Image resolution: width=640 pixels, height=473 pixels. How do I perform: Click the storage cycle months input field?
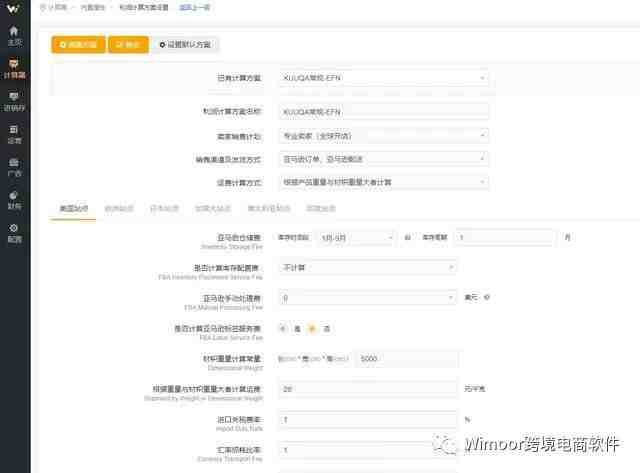(505, 238)
